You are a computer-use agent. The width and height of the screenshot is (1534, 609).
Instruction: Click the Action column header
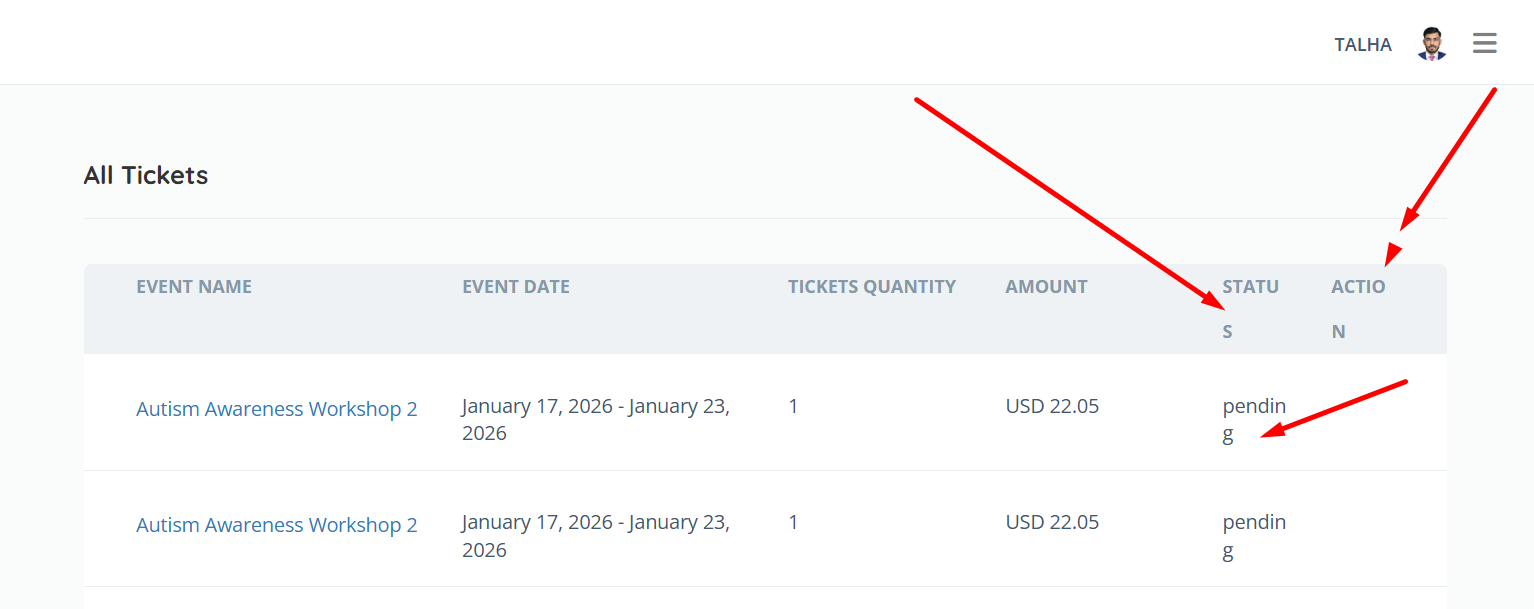(x=1358, y=288)
